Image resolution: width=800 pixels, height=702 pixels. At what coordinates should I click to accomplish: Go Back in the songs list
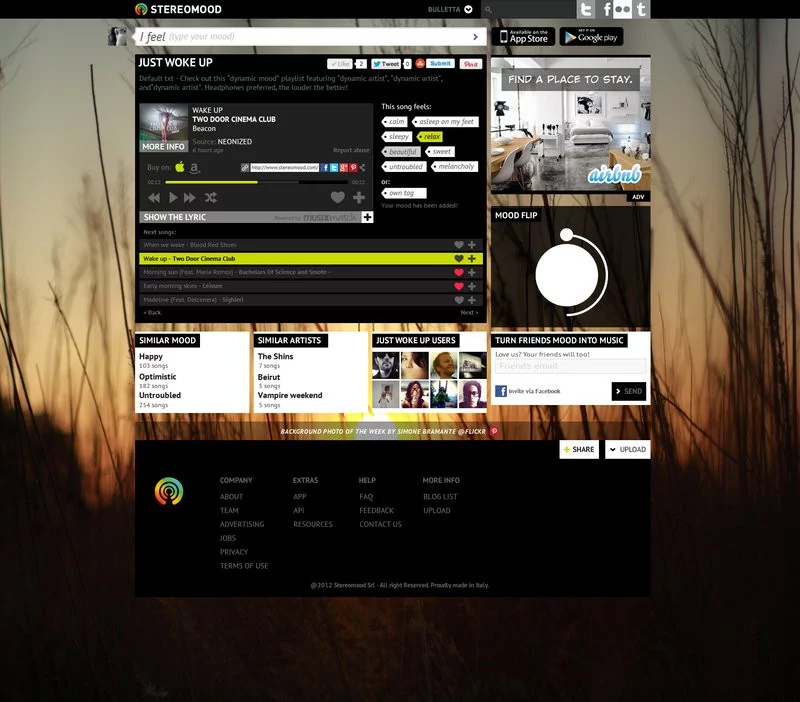click(x=152, y=313)
